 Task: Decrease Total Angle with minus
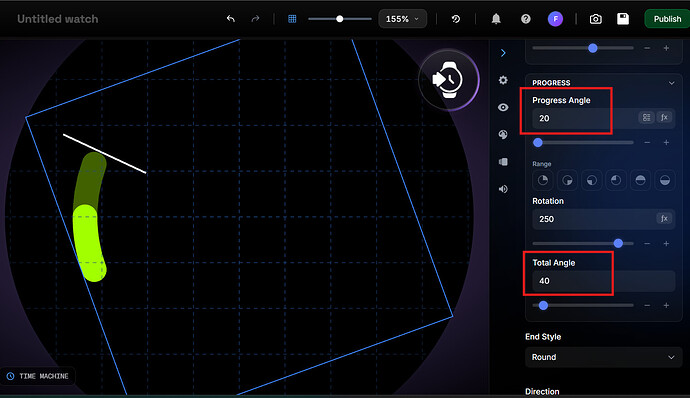click(x=647, y=305)
